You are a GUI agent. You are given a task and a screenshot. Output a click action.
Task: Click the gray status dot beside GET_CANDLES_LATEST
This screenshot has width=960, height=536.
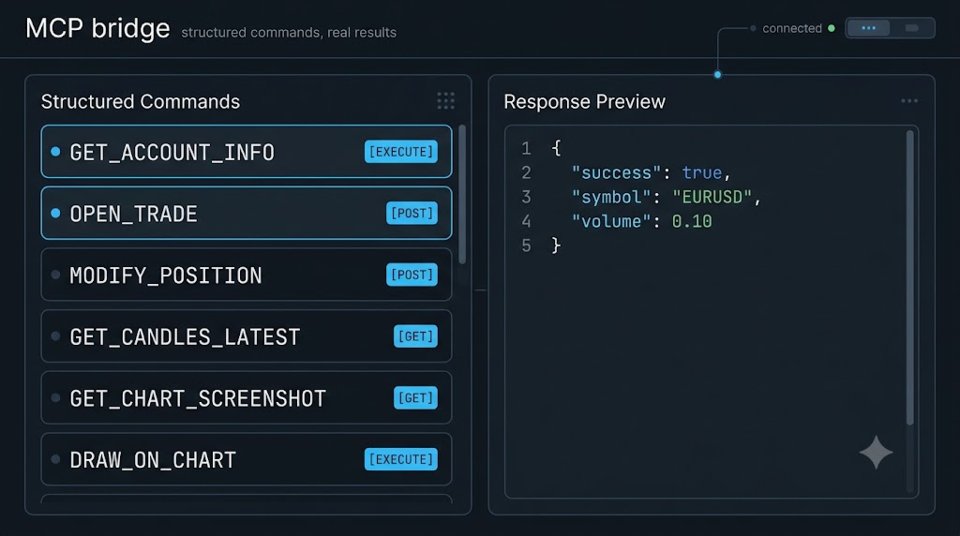tap(56, 336)
